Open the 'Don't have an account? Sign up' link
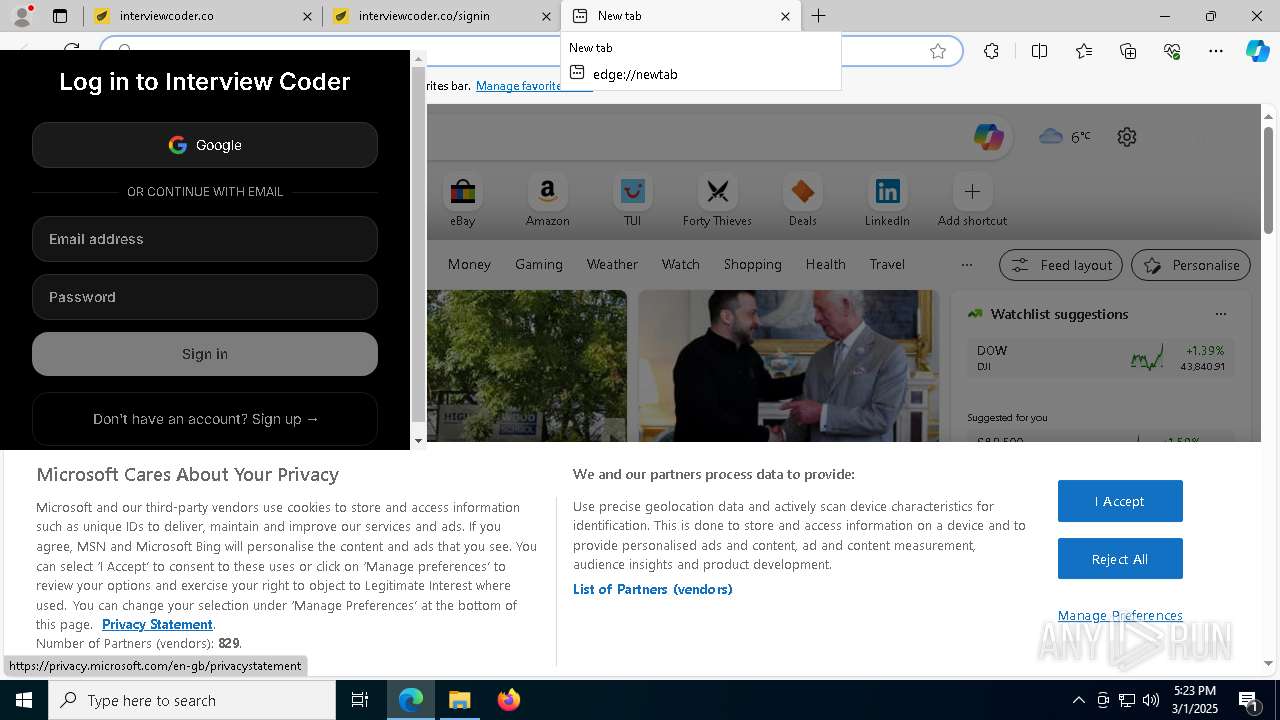 coord(205,419)
